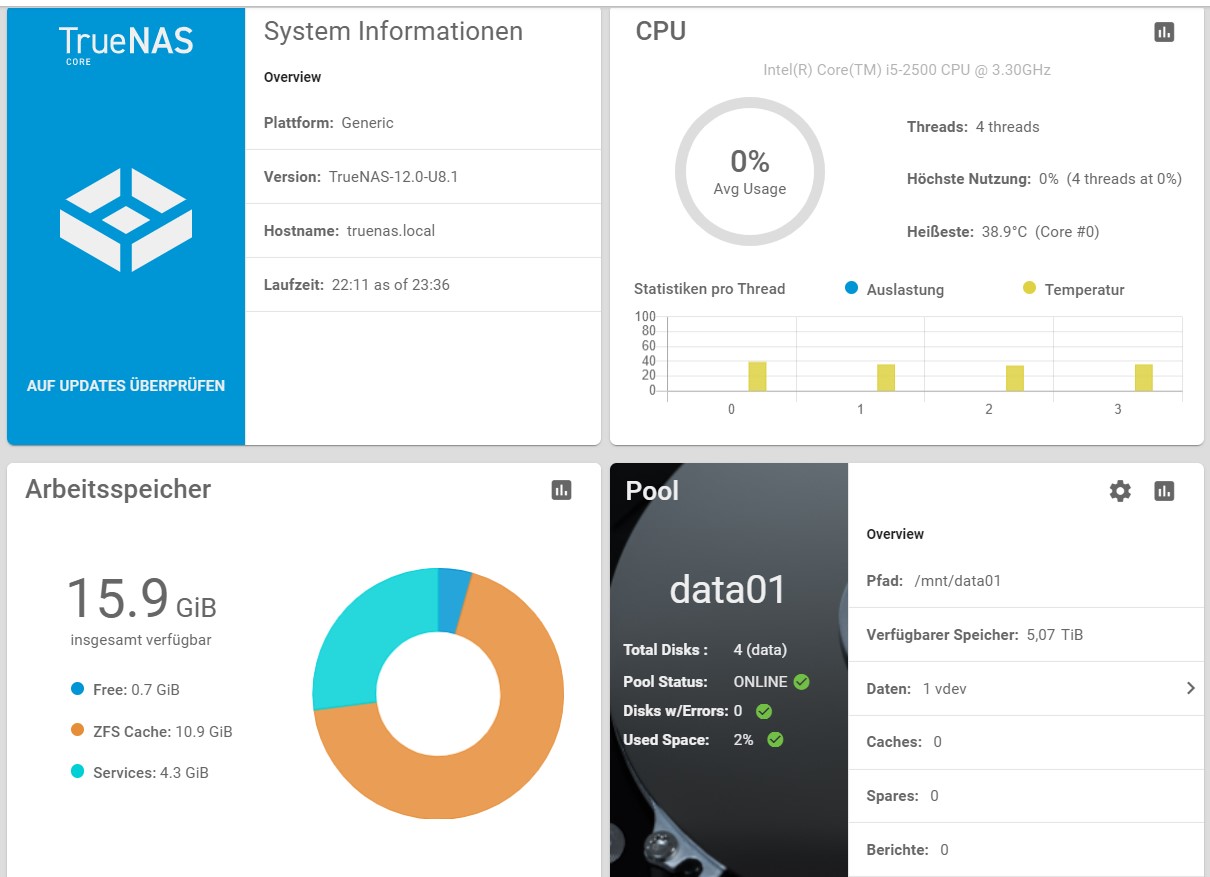The height and width of the screenshot is (877, 1210).
Task: Click the ZFS Cache orange legend dot
Action: 78,731
